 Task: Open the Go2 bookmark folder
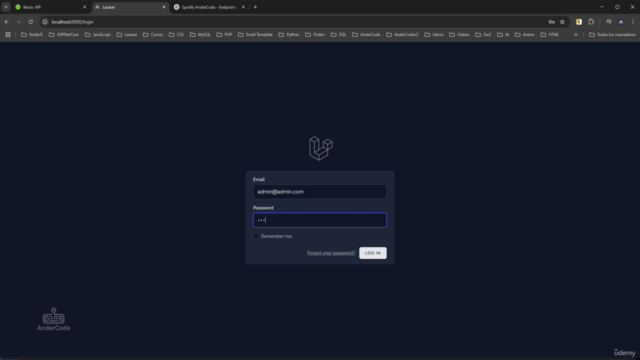(x=483, y=35)
